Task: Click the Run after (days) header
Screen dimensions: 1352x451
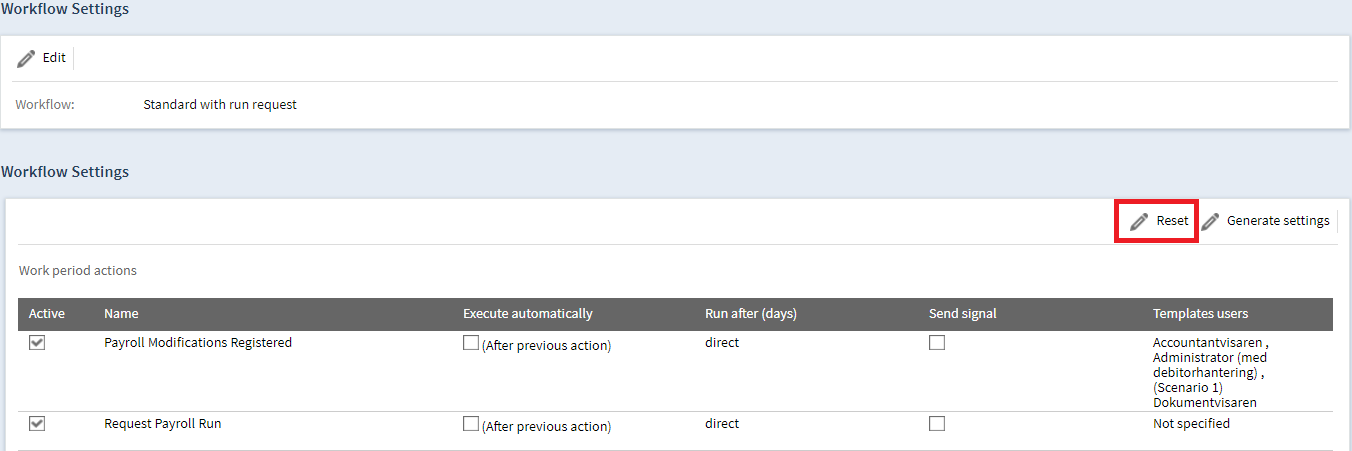Action: (x=751, y=314)
